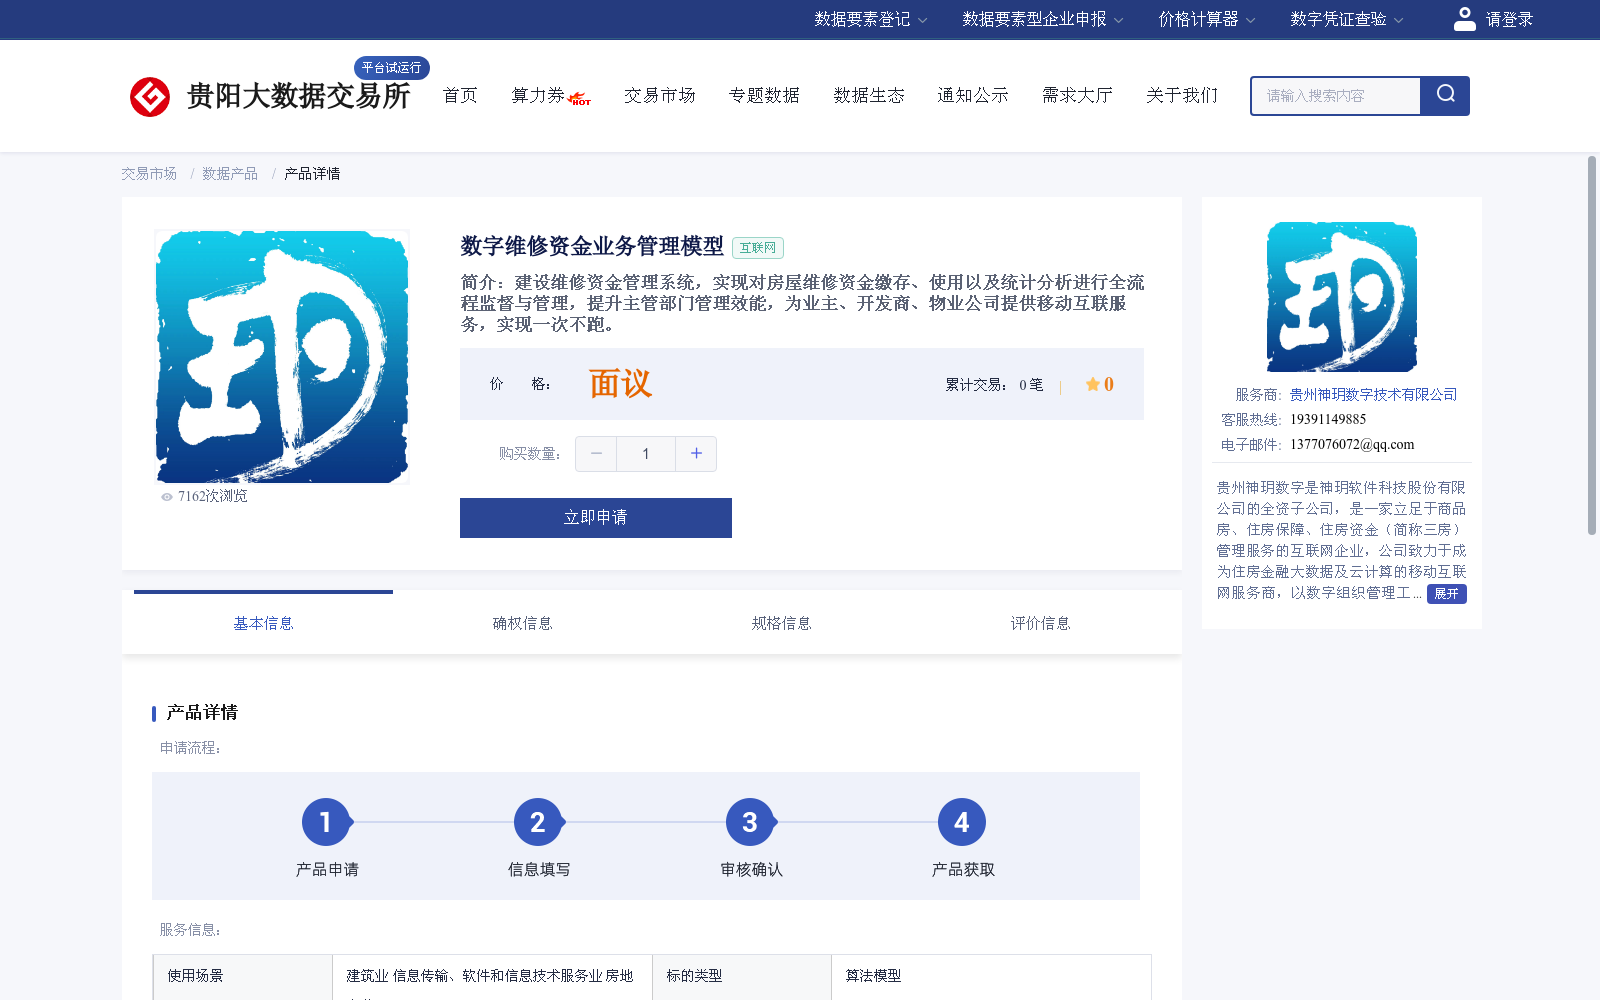Click 数据产品 breadcrumb link

click(x=230, y=174)
